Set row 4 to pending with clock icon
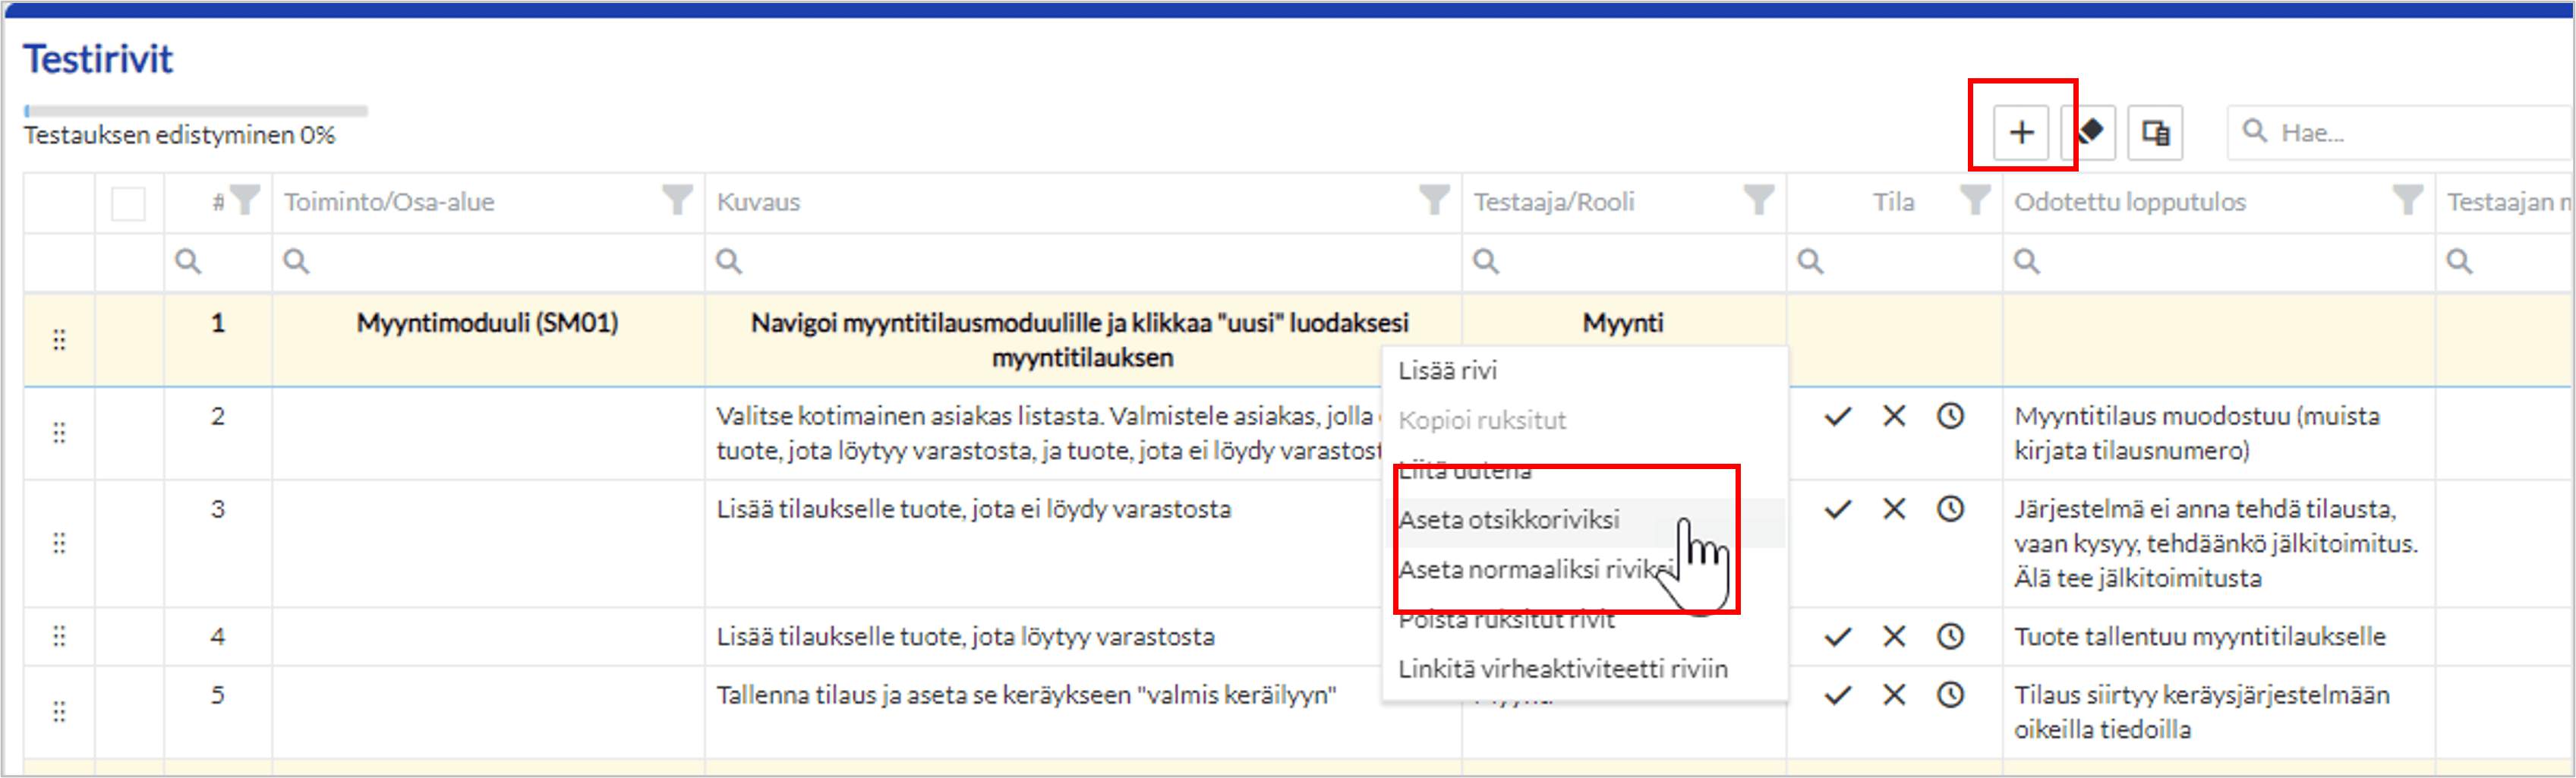The width and height of the screenshot is (2576, 778). pos(1950,636)
